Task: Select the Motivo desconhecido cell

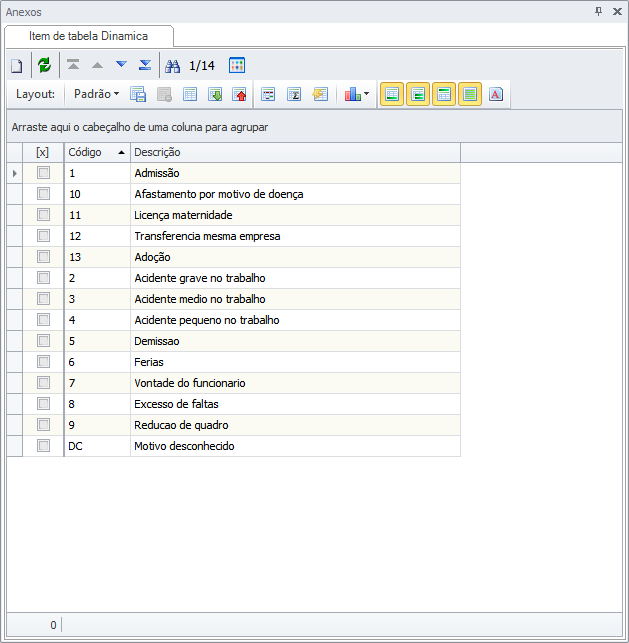Action: tap(295, 446)
